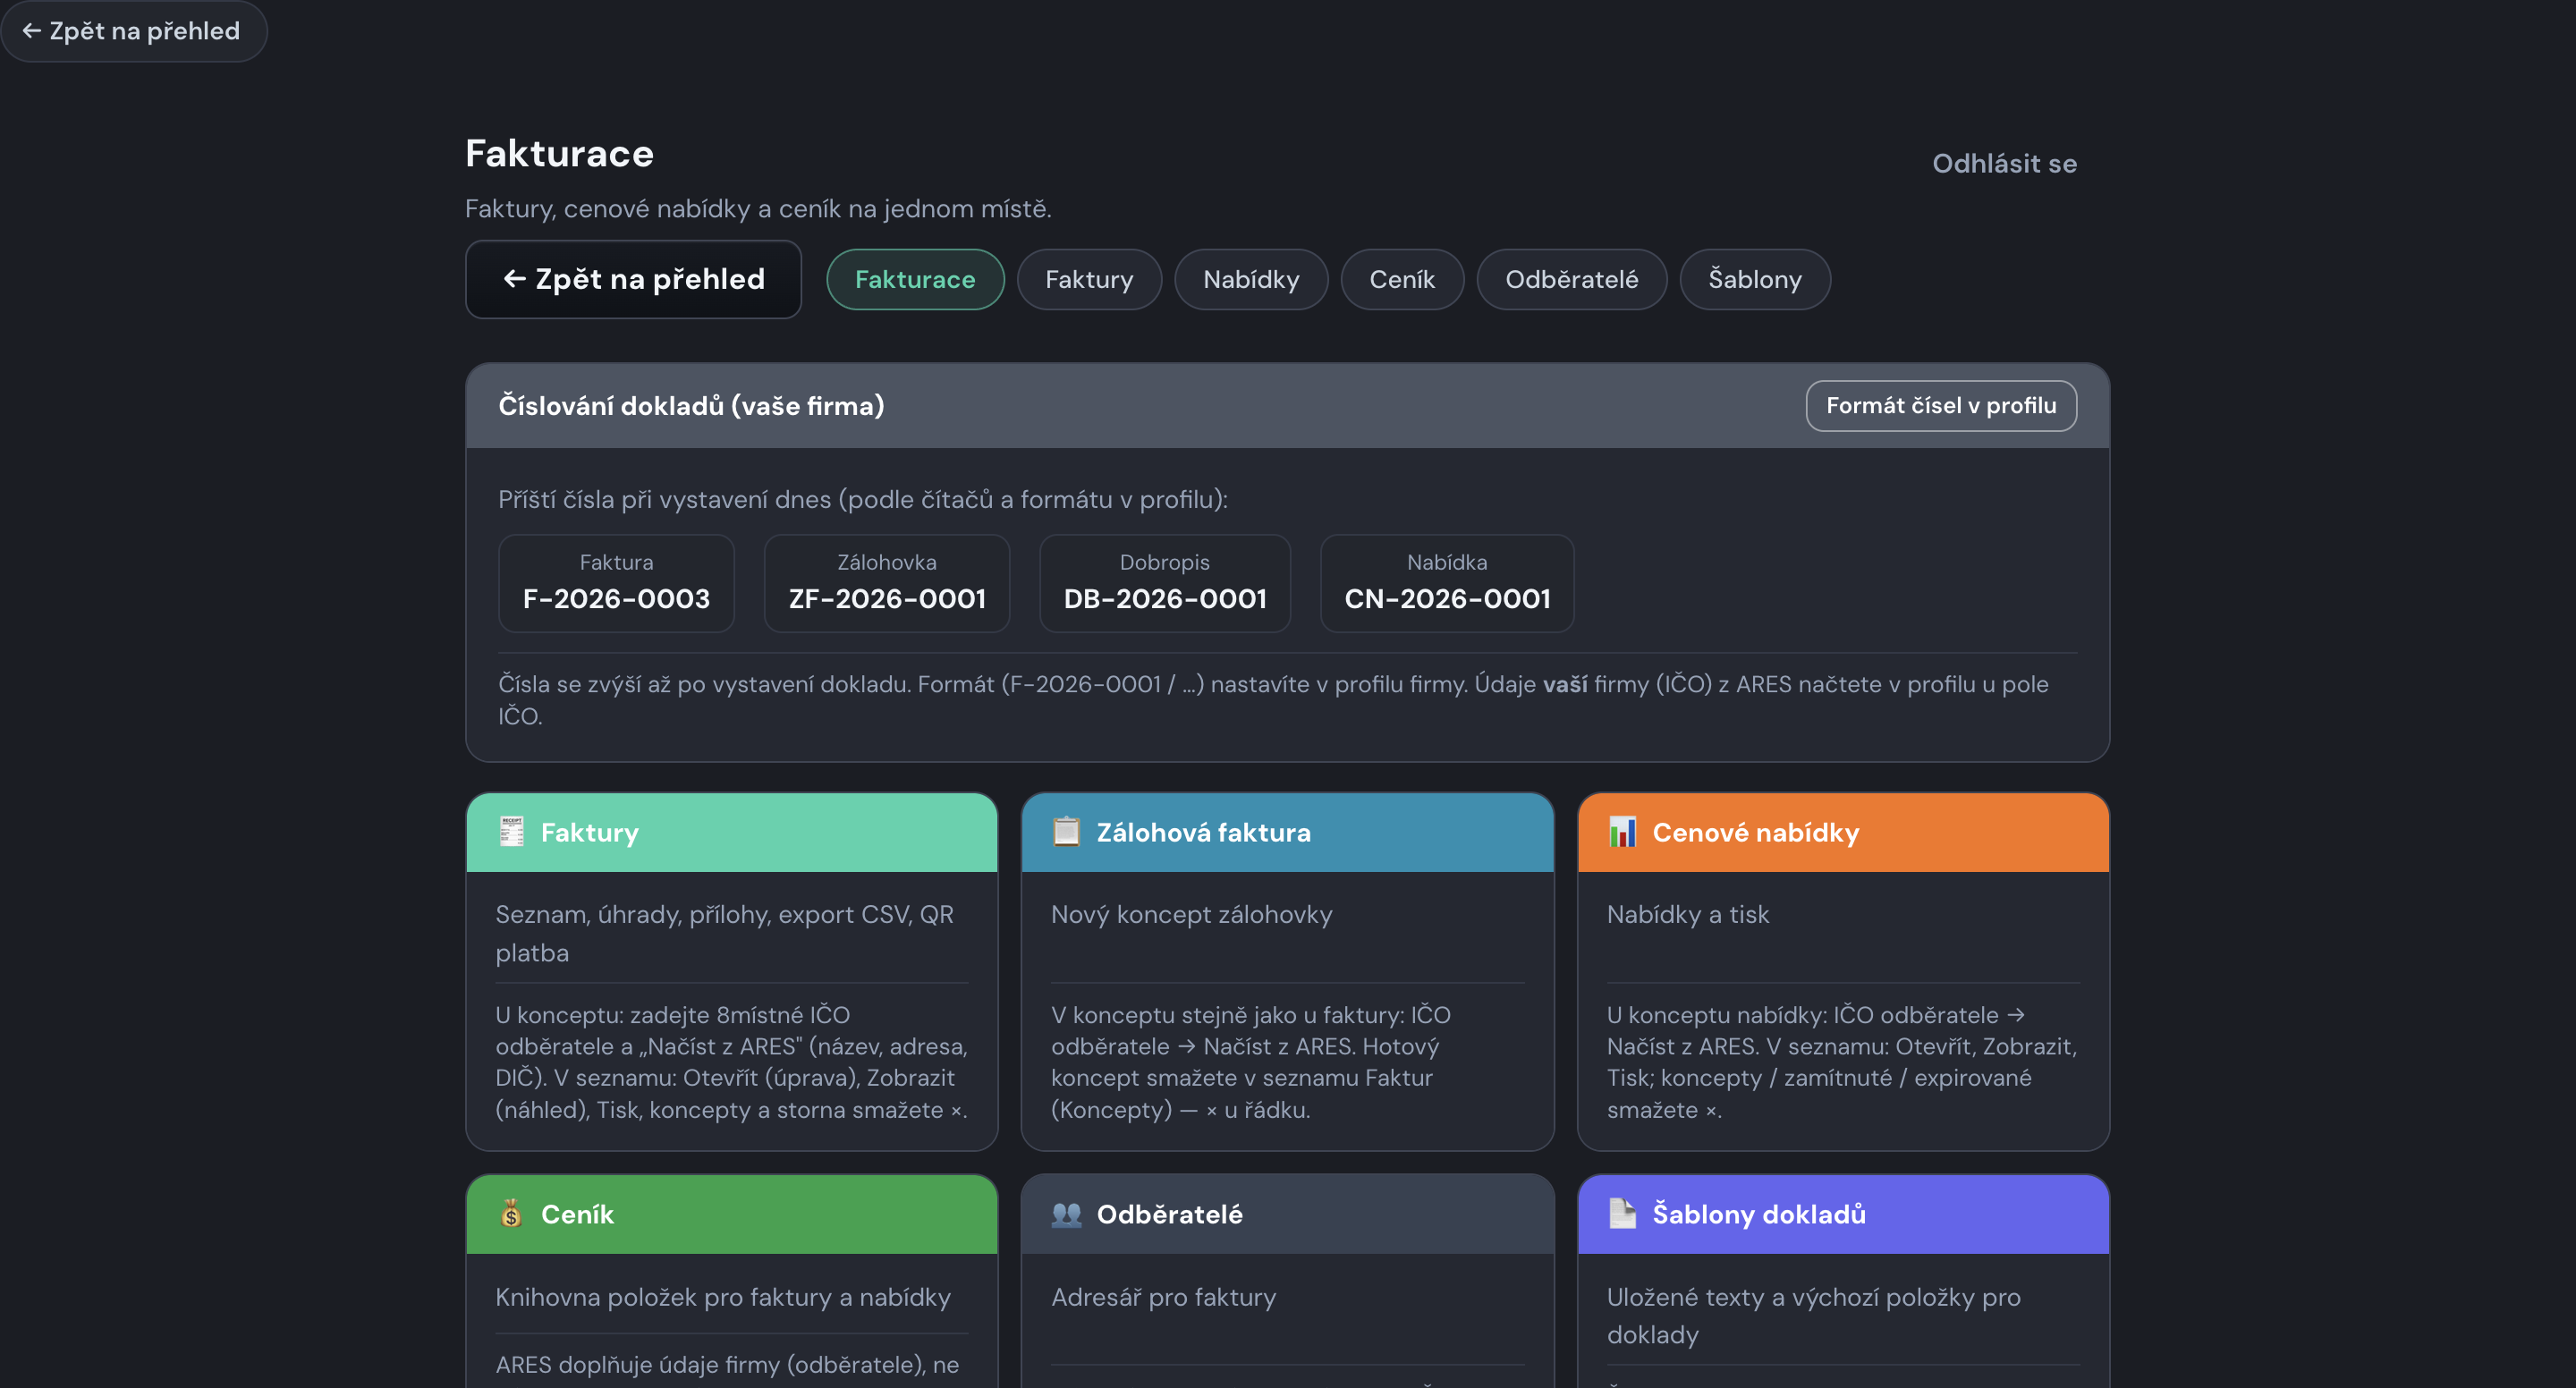Screen dimensions: 2576x1388
Task: Click the people icon on Odběratelé card
Action: click(x=1066, y=1214)
